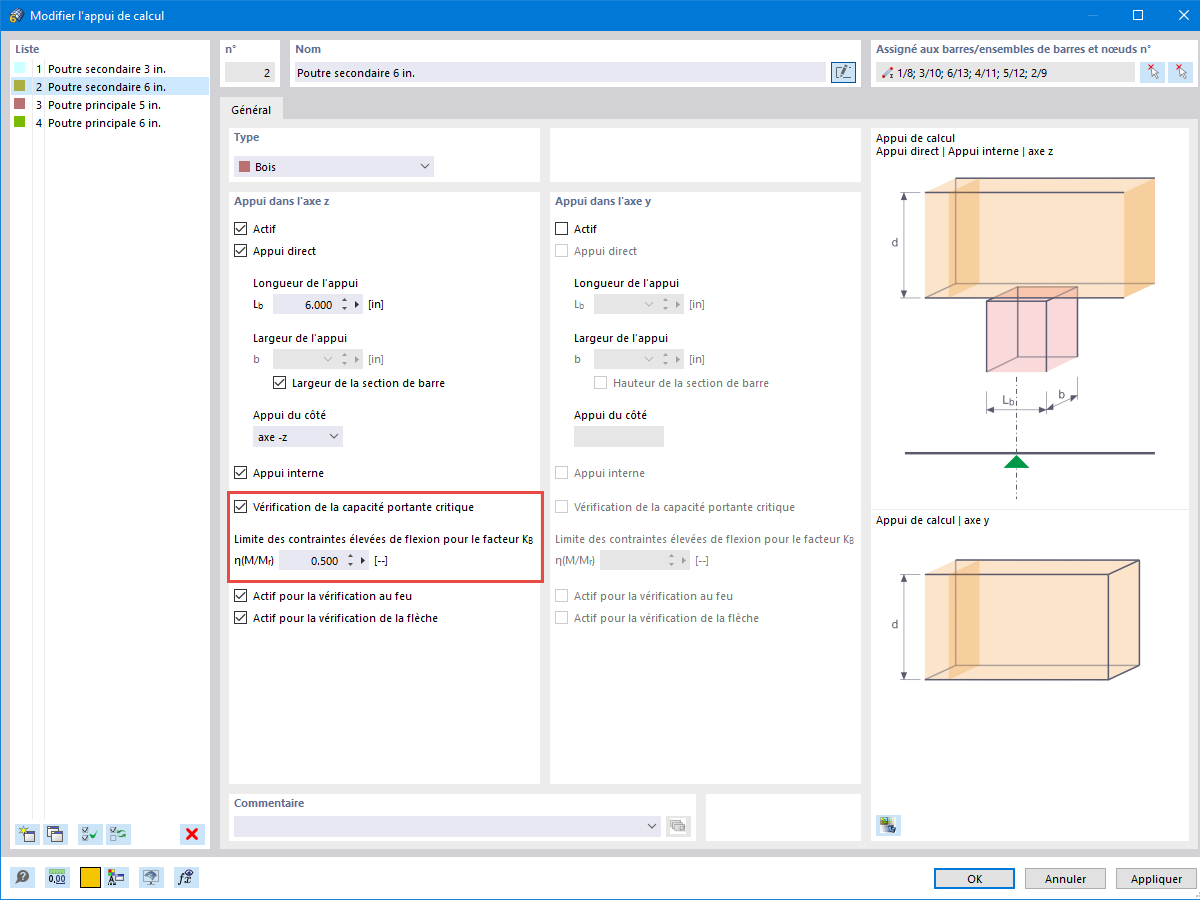
Task: Select Poutre secondaire 6 in. in list
Action: [x=106, y=87]
